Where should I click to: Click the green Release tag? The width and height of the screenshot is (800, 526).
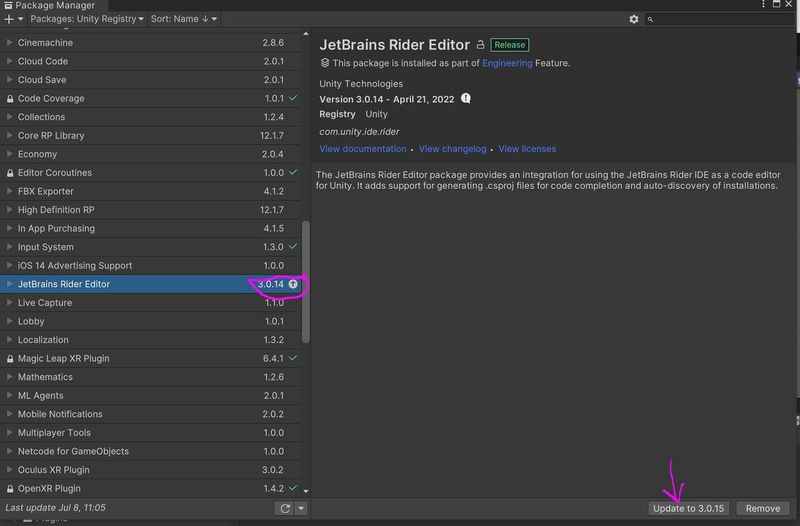point(510,45)
